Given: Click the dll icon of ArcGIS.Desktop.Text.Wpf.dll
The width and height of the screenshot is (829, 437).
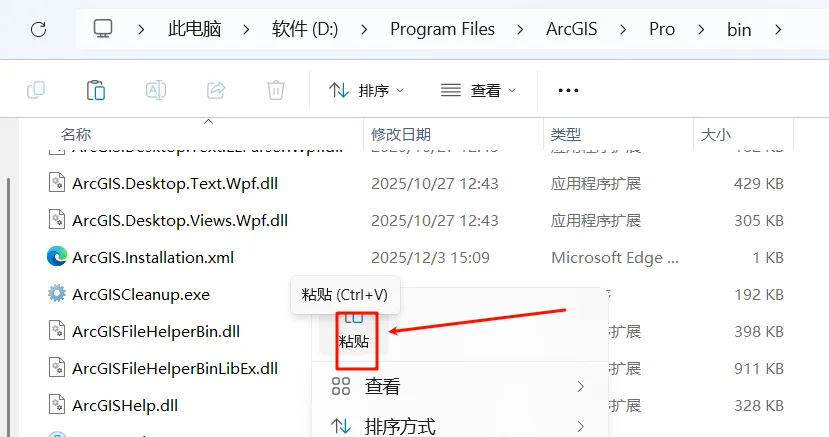Looking at the screenshot, I should pos(57,182).
